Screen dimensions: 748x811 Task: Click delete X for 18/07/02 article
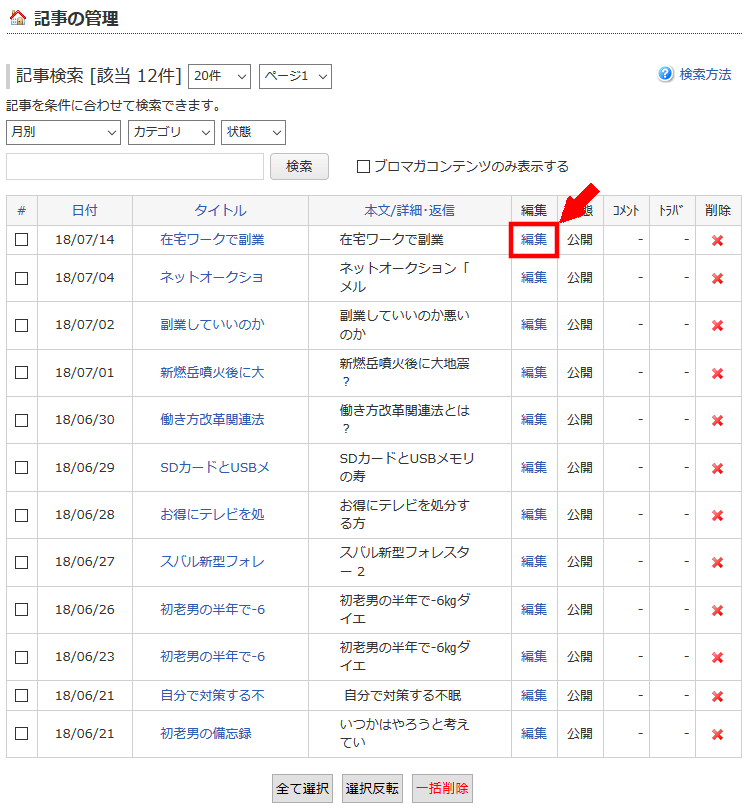(x=717, y=326)
